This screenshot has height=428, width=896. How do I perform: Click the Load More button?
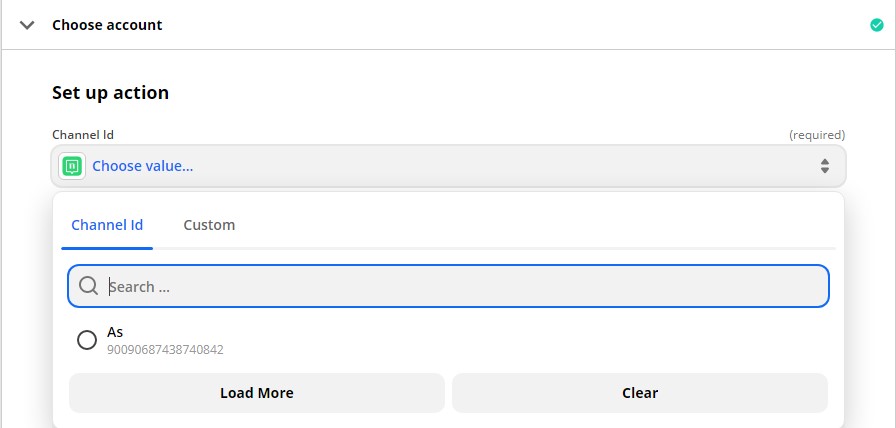pos(257,393)
